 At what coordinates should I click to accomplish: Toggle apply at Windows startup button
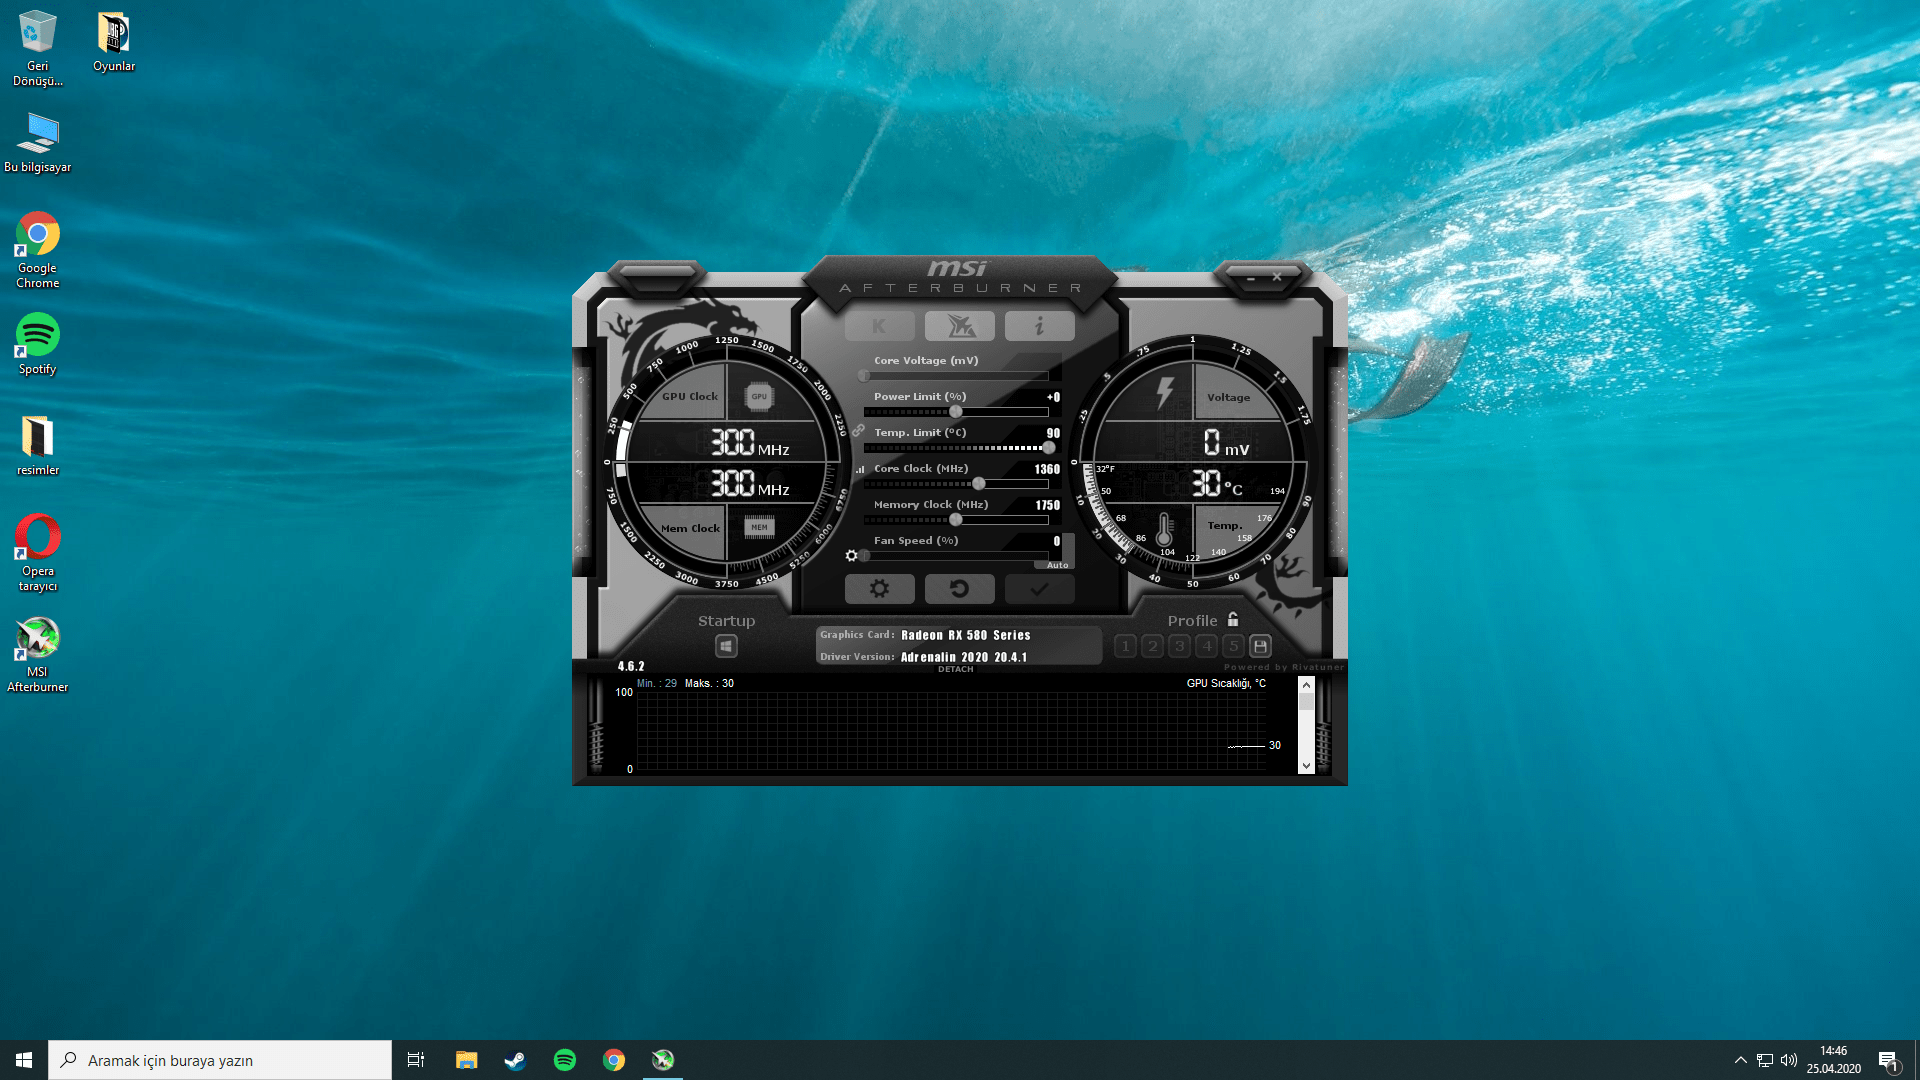(727, 646)
